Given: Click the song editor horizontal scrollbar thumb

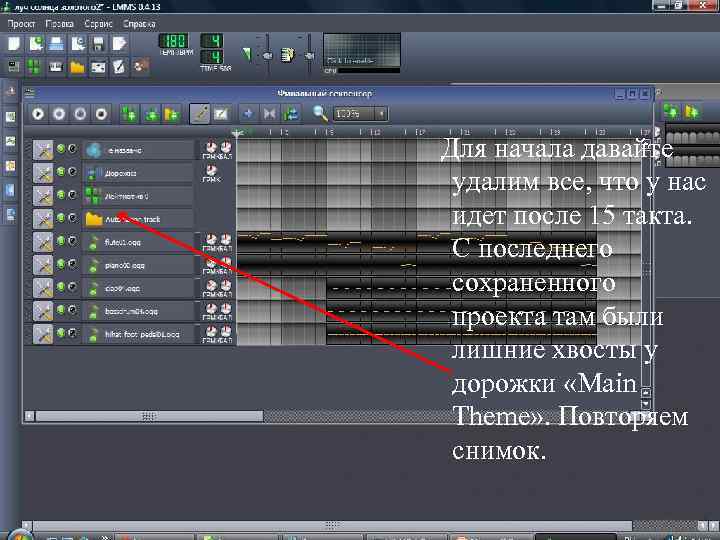Looking at the screenshot, I should 149,416.
